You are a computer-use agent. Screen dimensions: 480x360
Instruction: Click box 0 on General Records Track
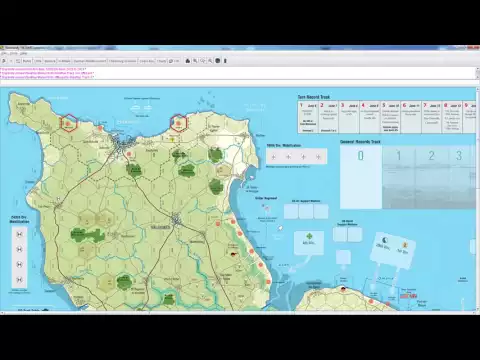[x=361, y=177]
